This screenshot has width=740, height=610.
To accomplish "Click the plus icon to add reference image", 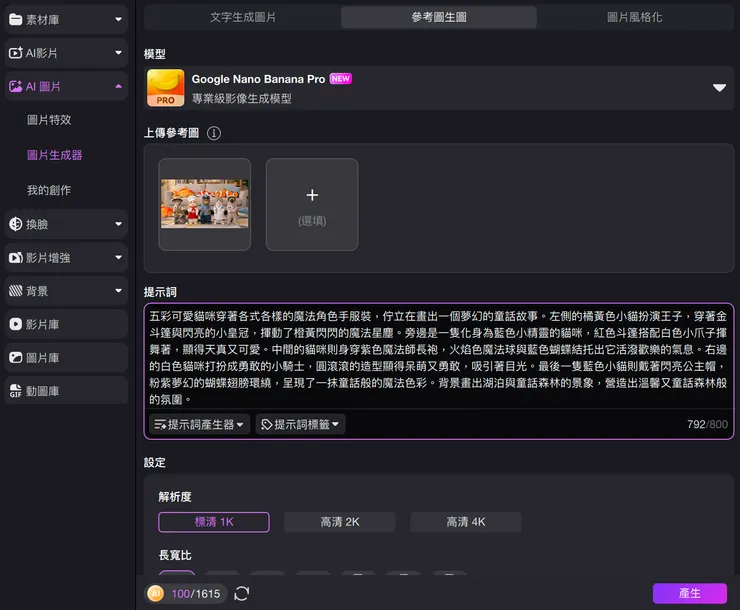I will point(312,195).
